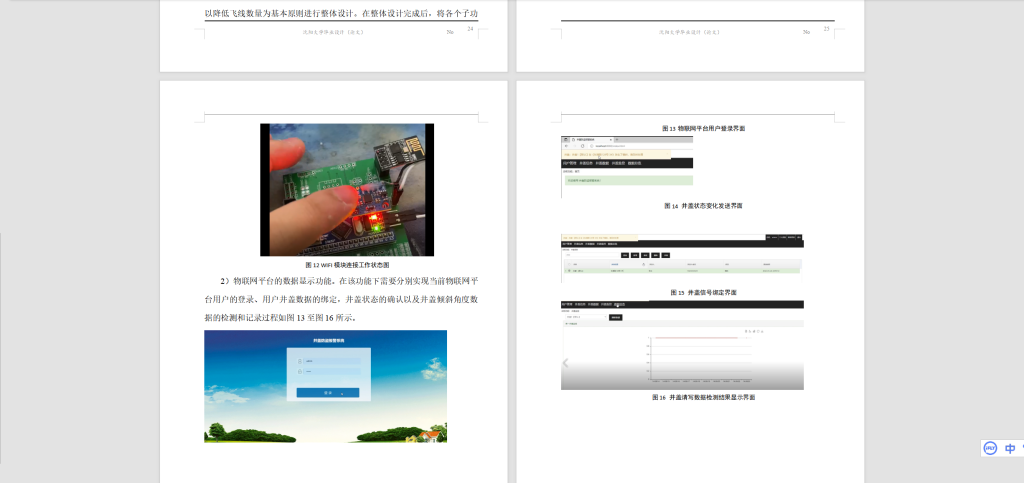
Task: Click the iFLY input method logo
Action: pyautogui.click(x=990, y=448)
